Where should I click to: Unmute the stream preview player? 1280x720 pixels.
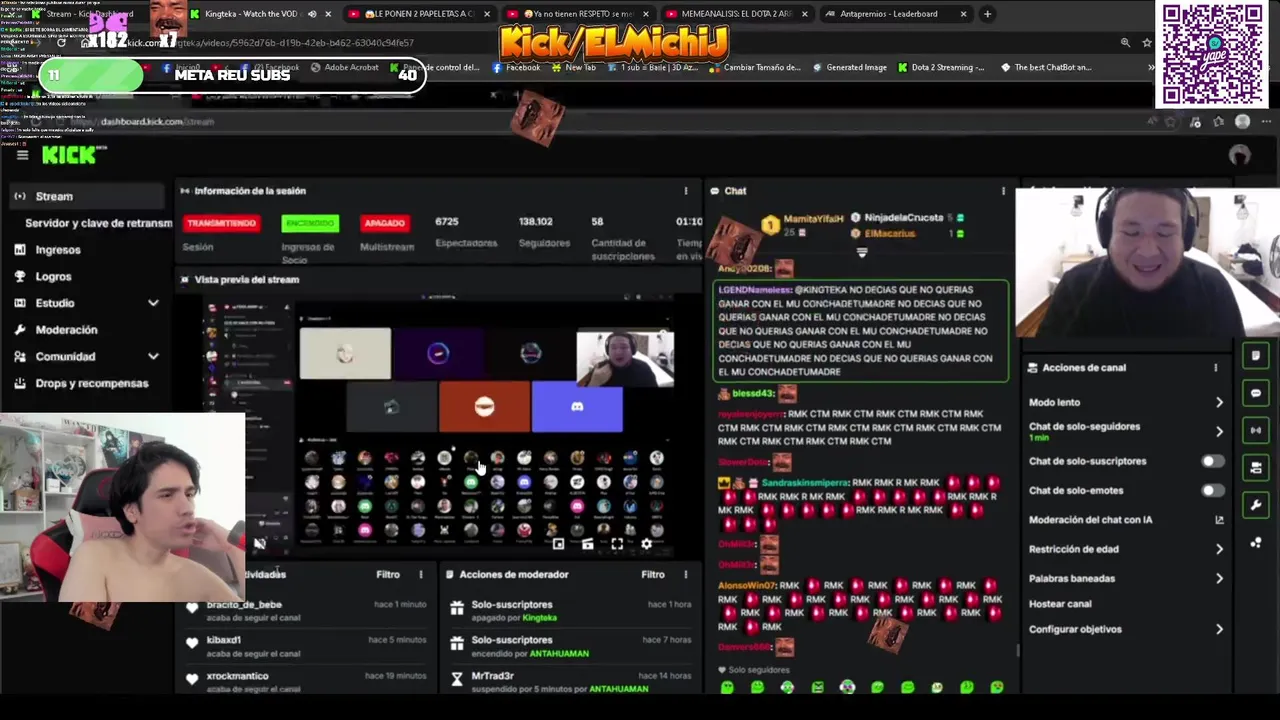coord(260,544)
